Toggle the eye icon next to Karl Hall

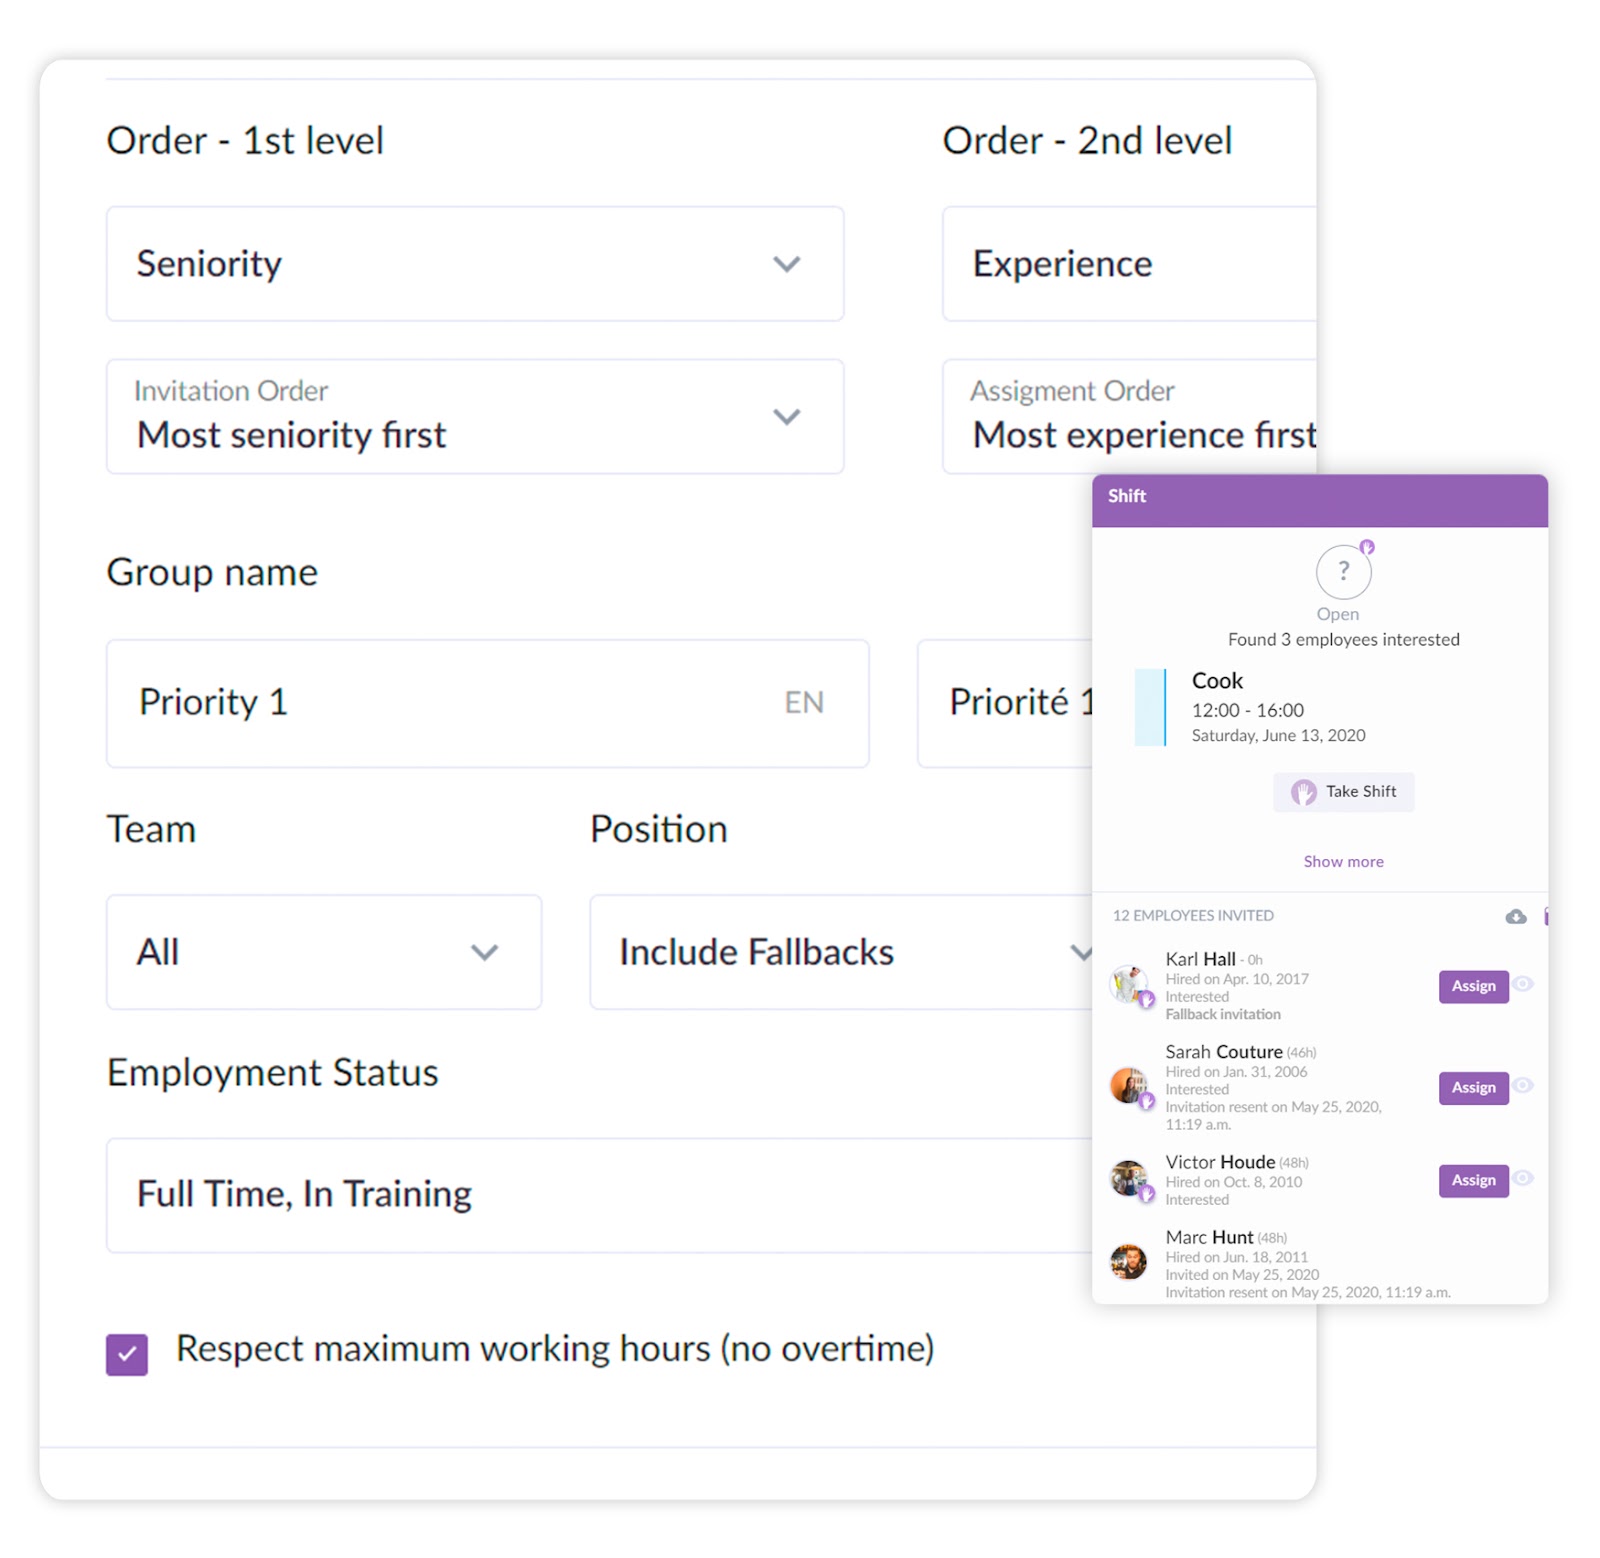pyautogui.click(x=1522, y=984)
